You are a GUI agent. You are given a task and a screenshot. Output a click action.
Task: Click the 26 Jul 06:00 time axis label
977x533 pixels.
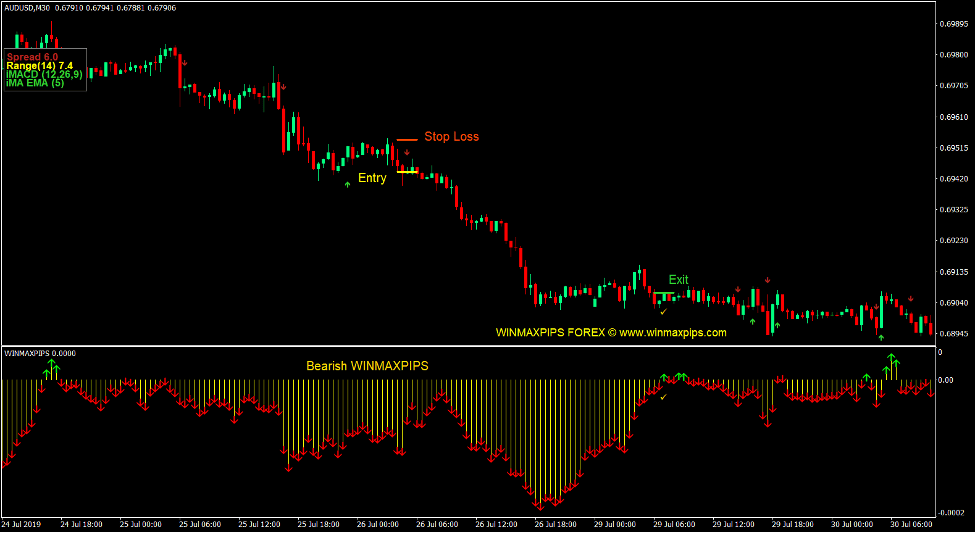(438, 524)
